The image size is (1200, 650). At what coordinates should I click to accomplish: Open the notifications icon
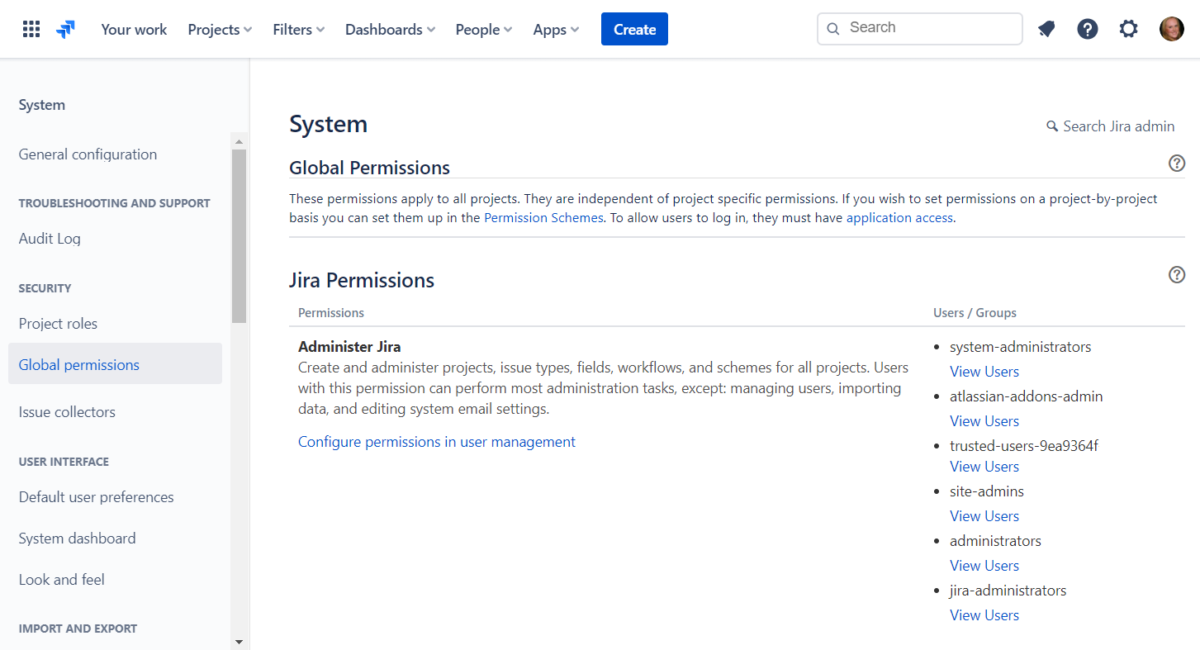[x=1046, y=29]
